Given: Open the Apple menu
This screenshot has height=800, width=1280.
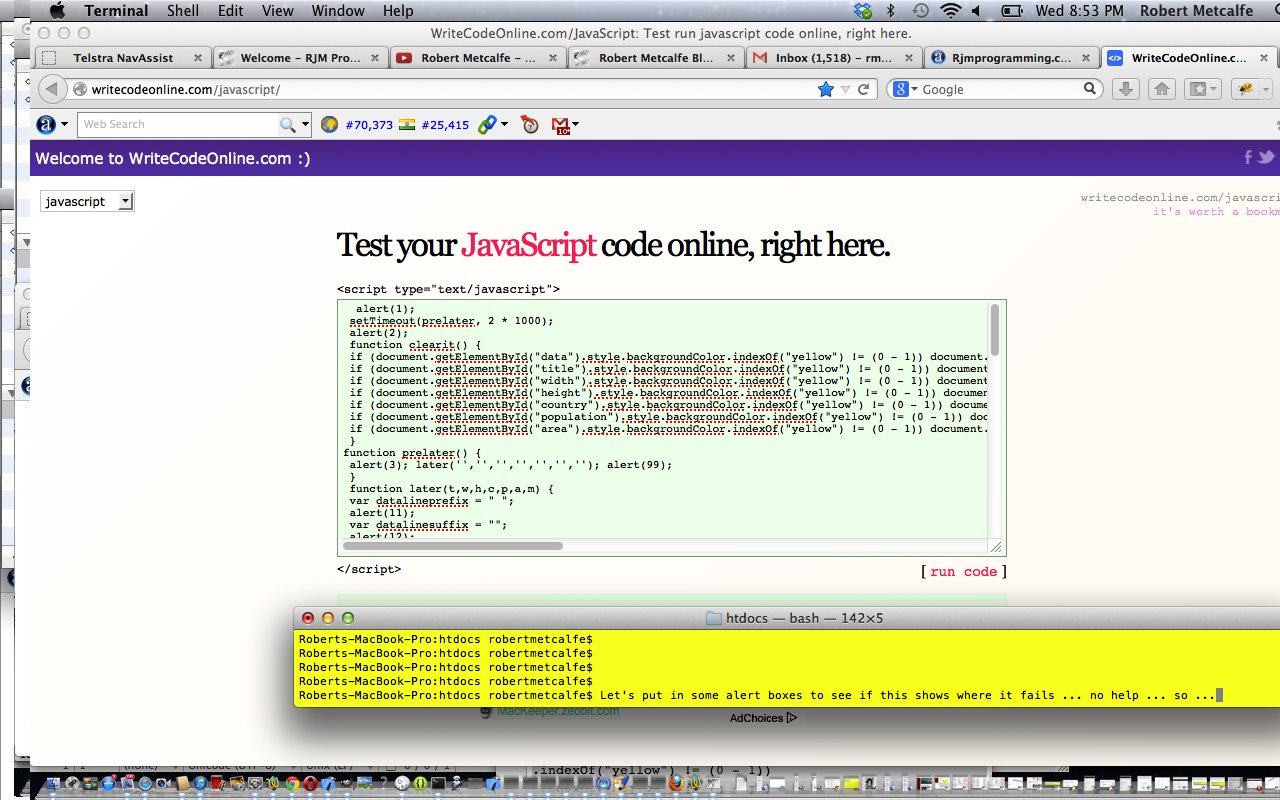Looking at the screenshot, I should point(57,11).
